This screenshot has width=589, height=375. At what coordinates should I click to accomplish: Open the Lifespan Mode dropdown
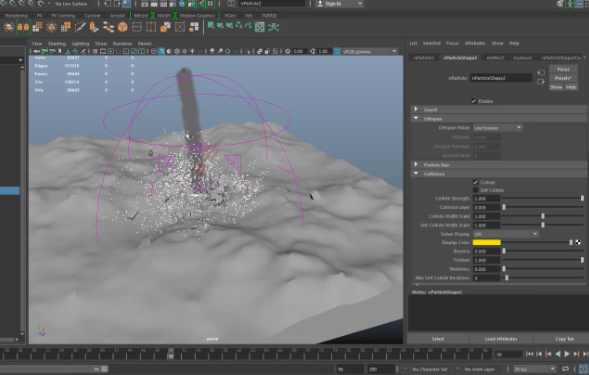pos(497,128)
